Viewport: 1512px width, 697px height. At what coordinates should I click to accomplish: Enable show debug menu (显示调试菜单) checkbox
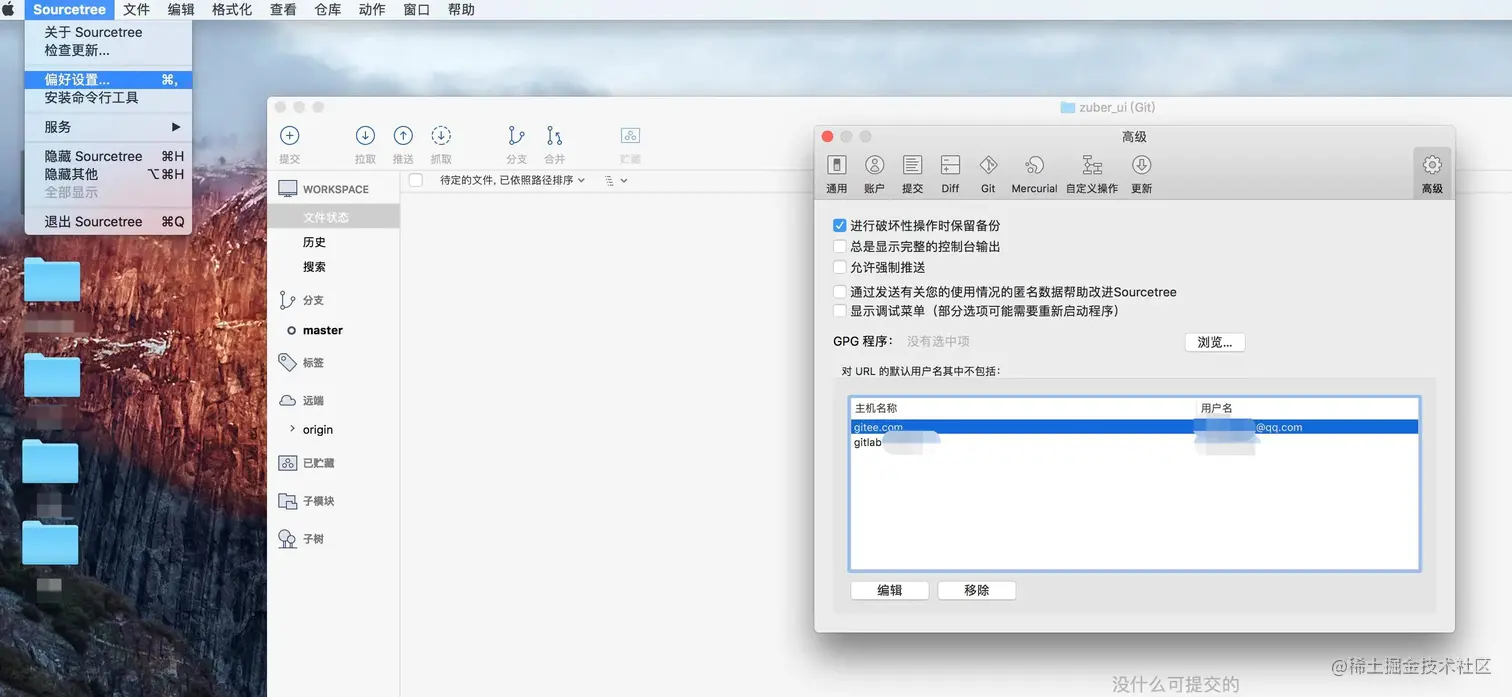click(x=840, y=311)
